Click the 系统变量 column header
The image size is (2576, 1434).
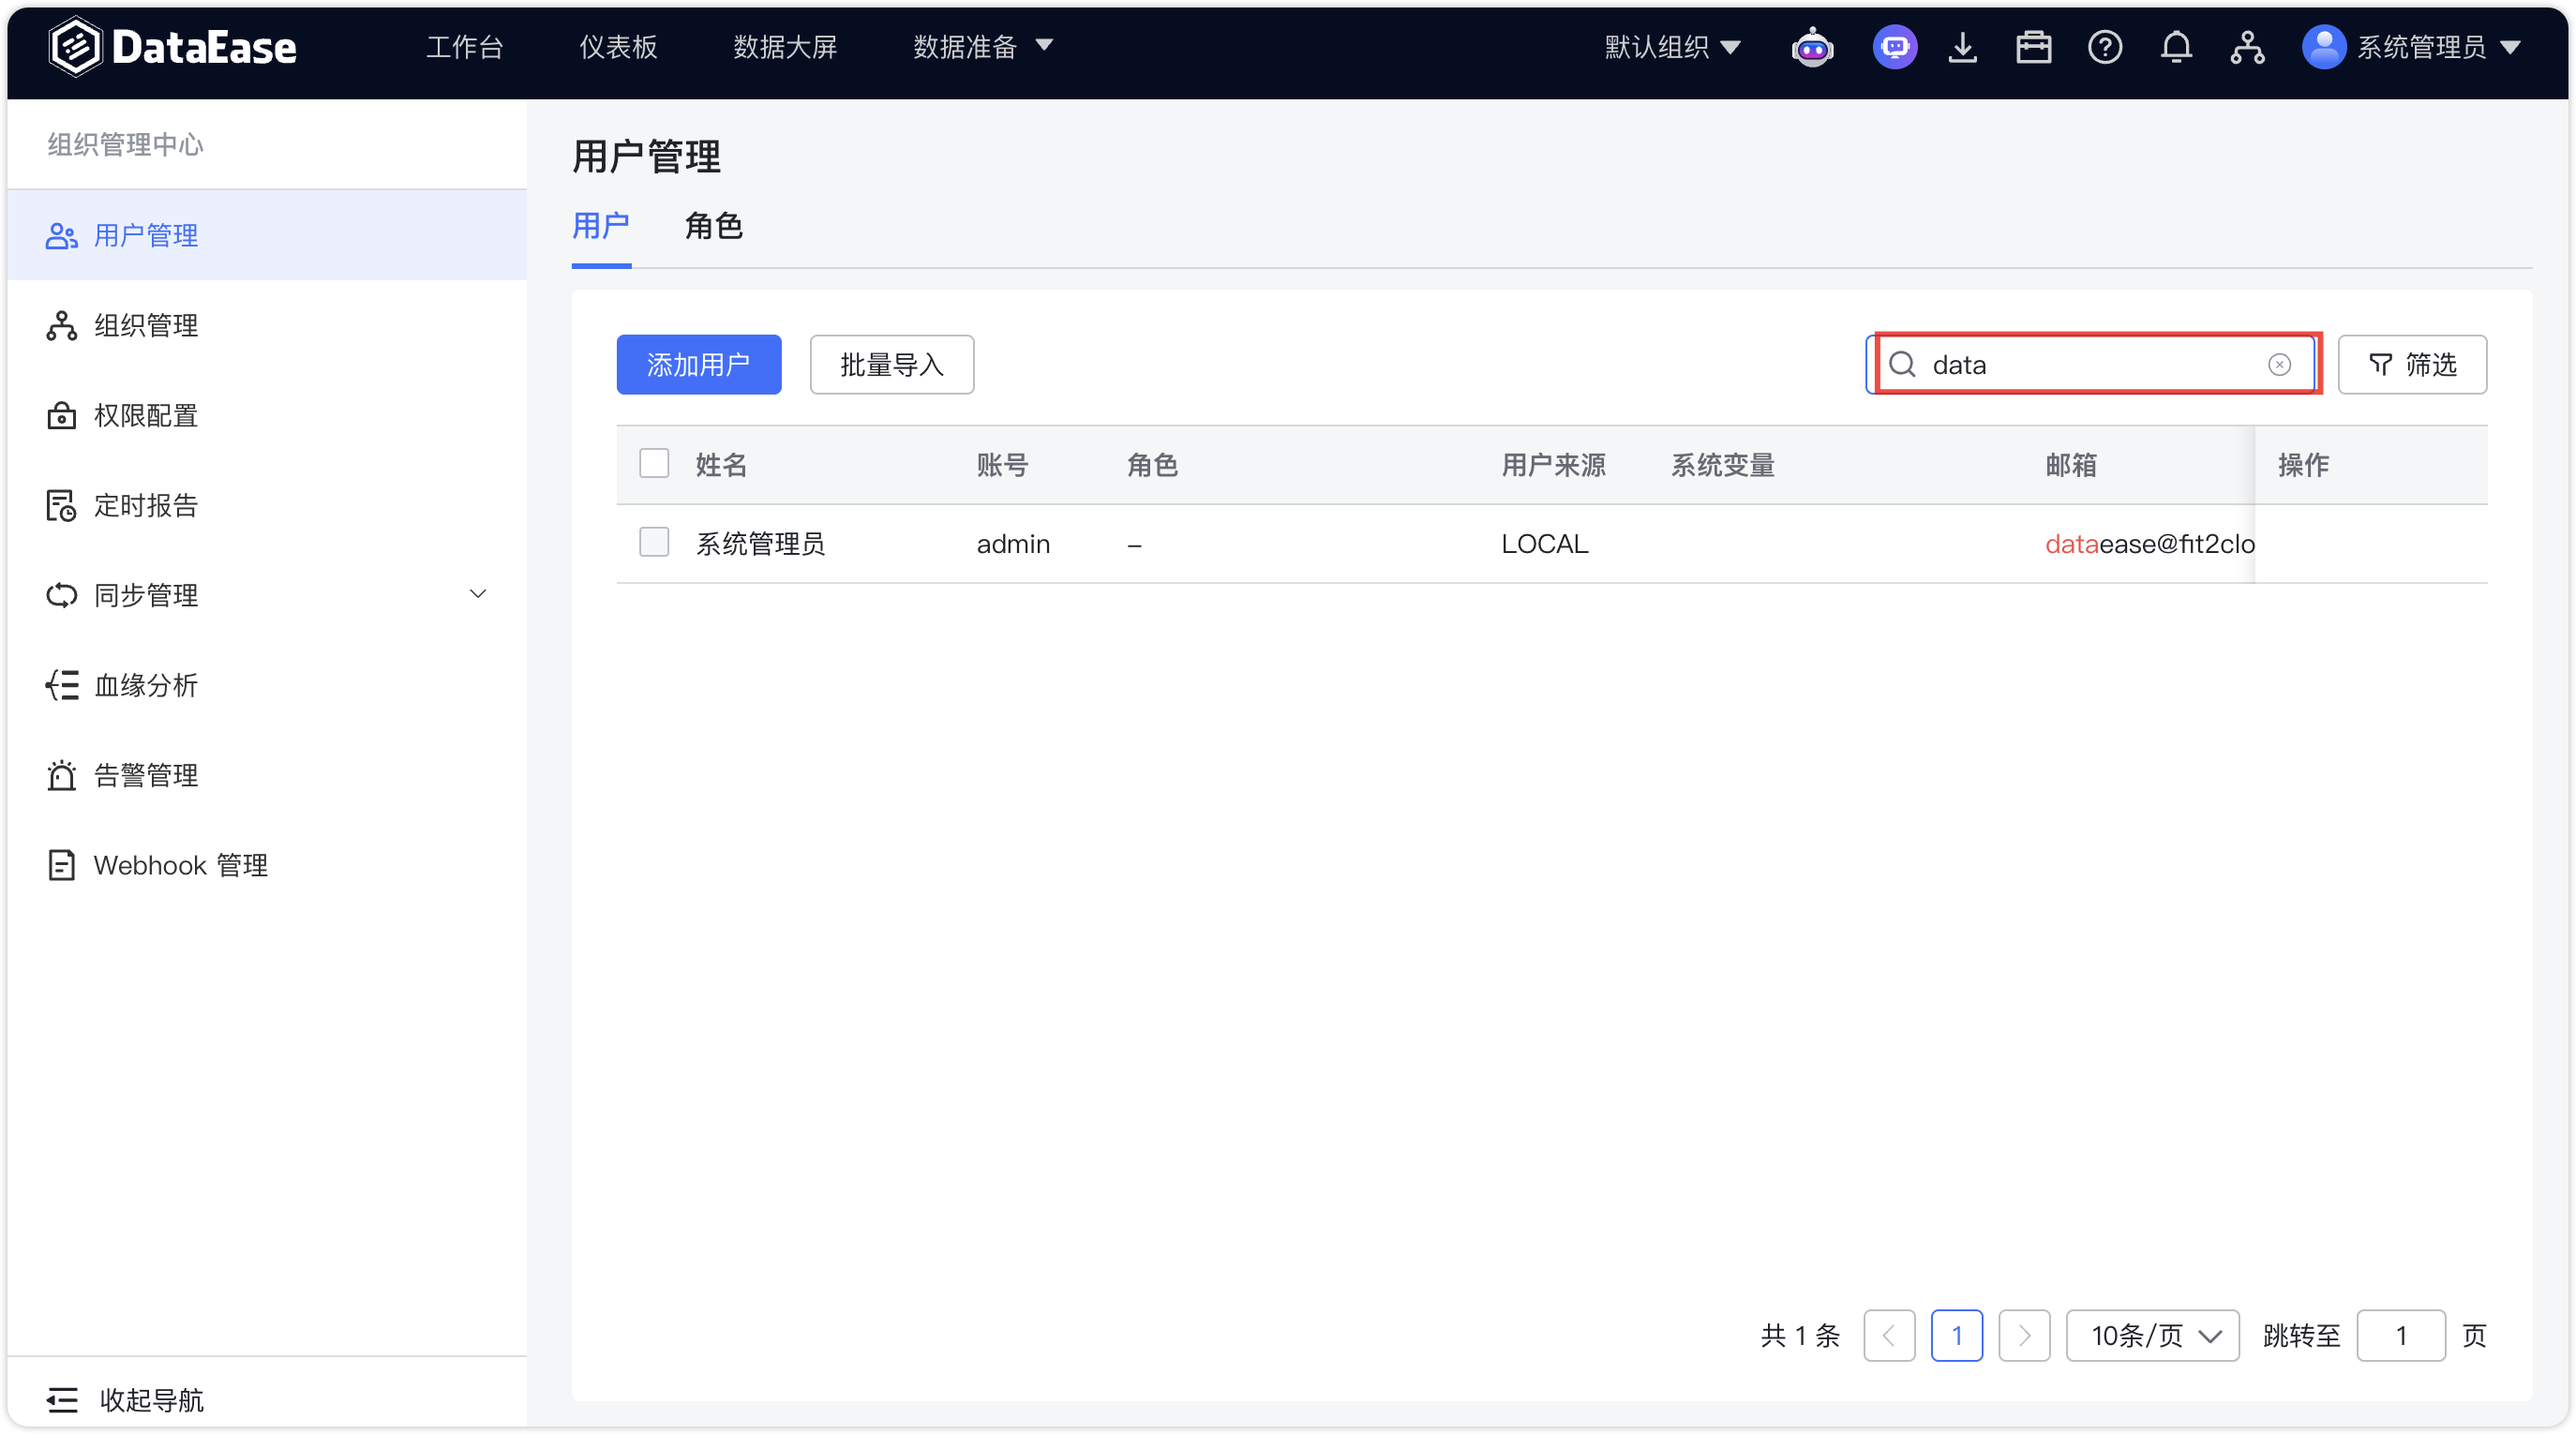[1723, 465]
